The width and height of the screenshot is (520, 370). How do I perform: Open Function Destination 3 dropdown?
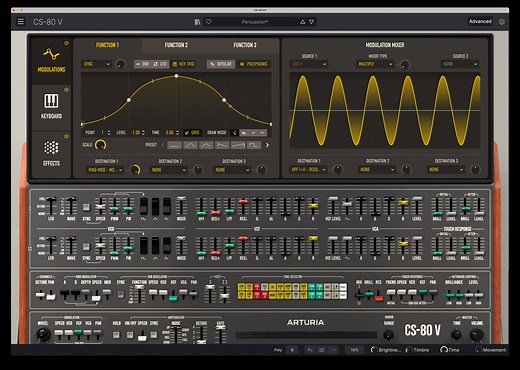(x=232, y=170)
